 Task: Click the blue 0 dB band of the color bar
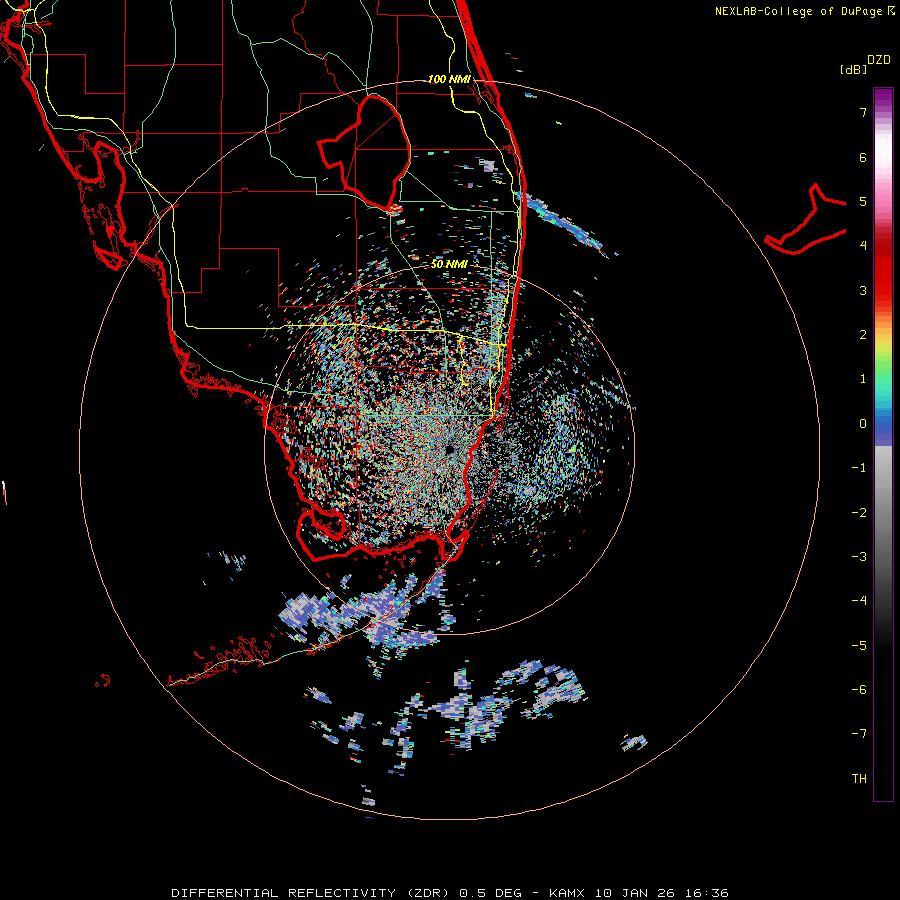[x=883, y=426]
